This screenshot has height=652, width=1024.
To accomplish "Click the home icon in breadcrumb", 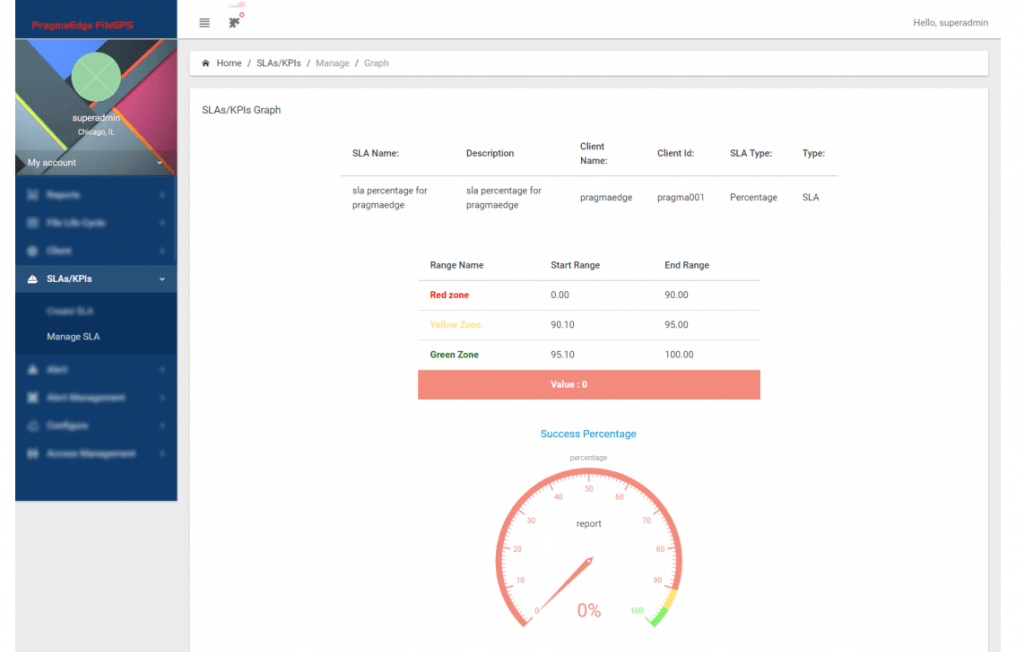I will 206,63.
